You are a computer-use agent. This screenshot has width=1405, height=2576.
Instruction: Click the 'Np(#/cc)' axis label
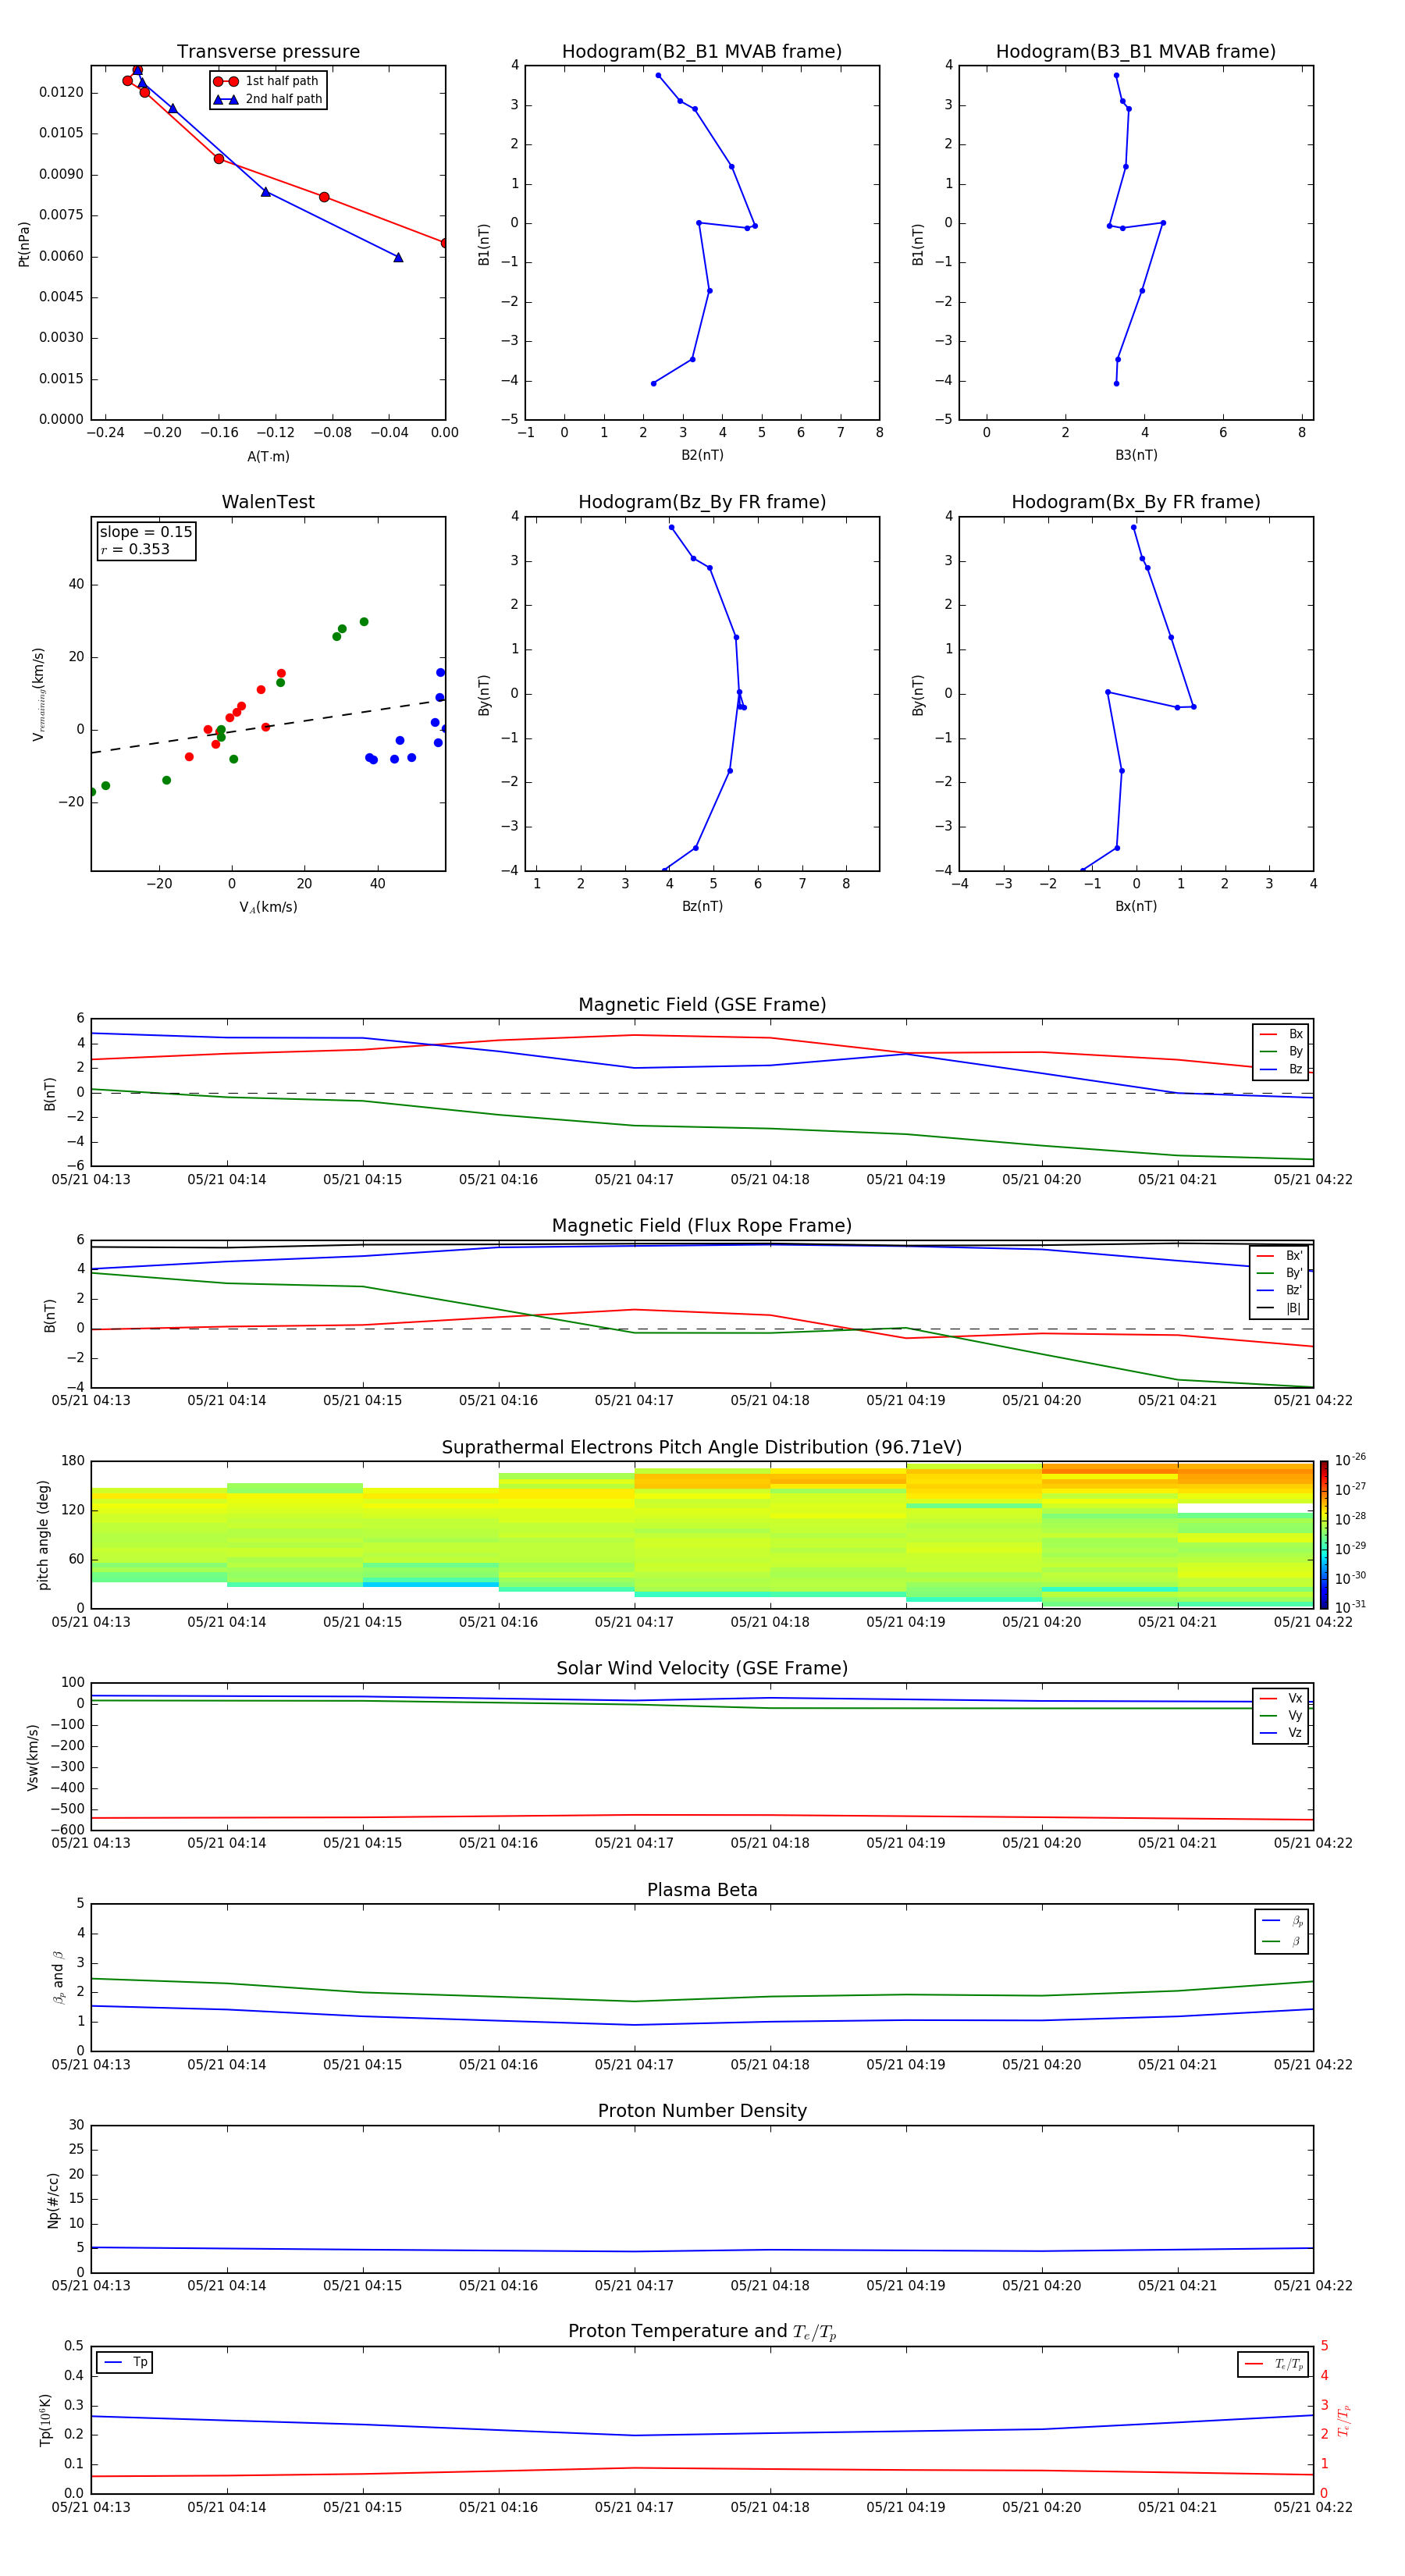53,2199
